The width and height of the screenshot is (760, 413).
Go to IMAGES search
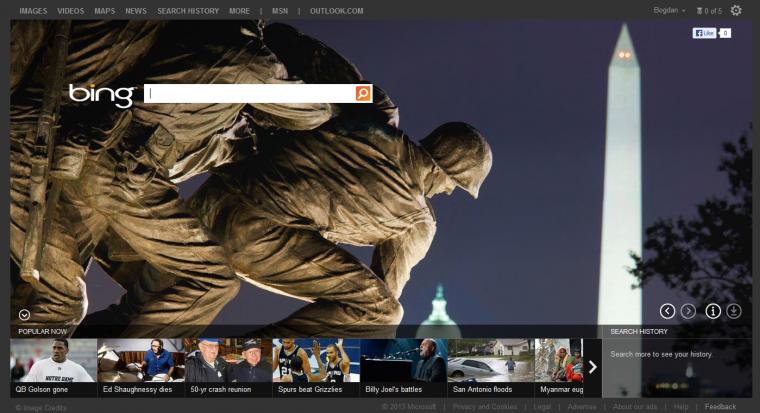pos(33,11)
